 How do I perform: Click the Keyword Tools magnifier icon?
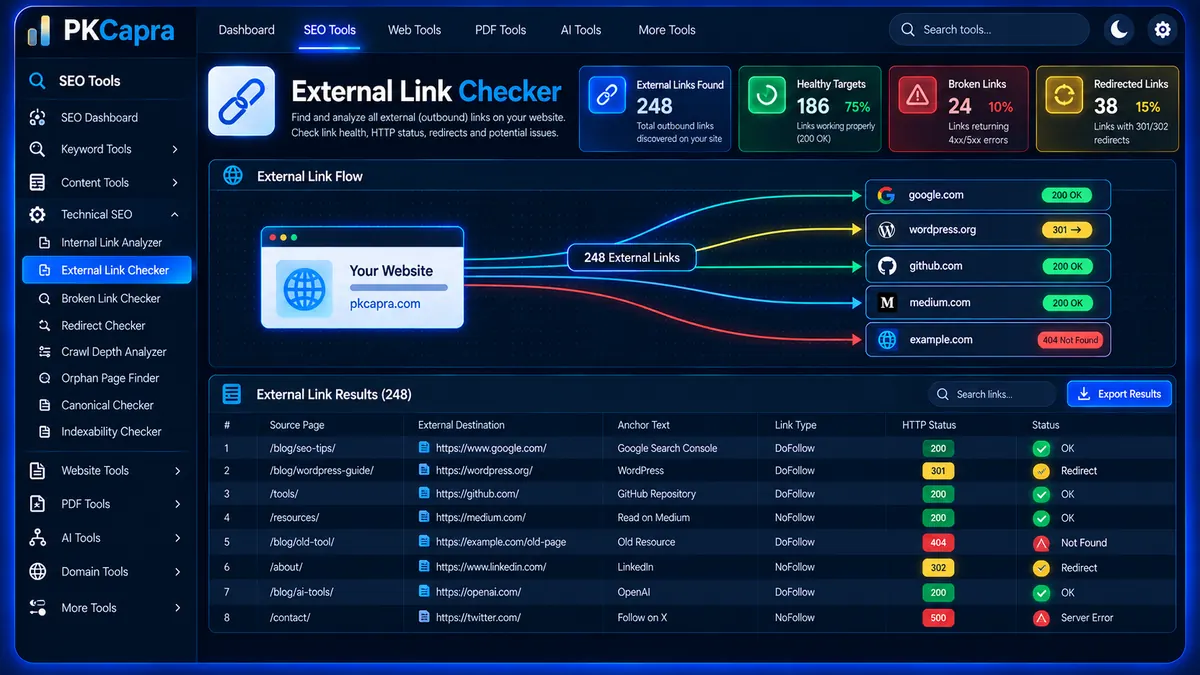(x=38, y=149)
